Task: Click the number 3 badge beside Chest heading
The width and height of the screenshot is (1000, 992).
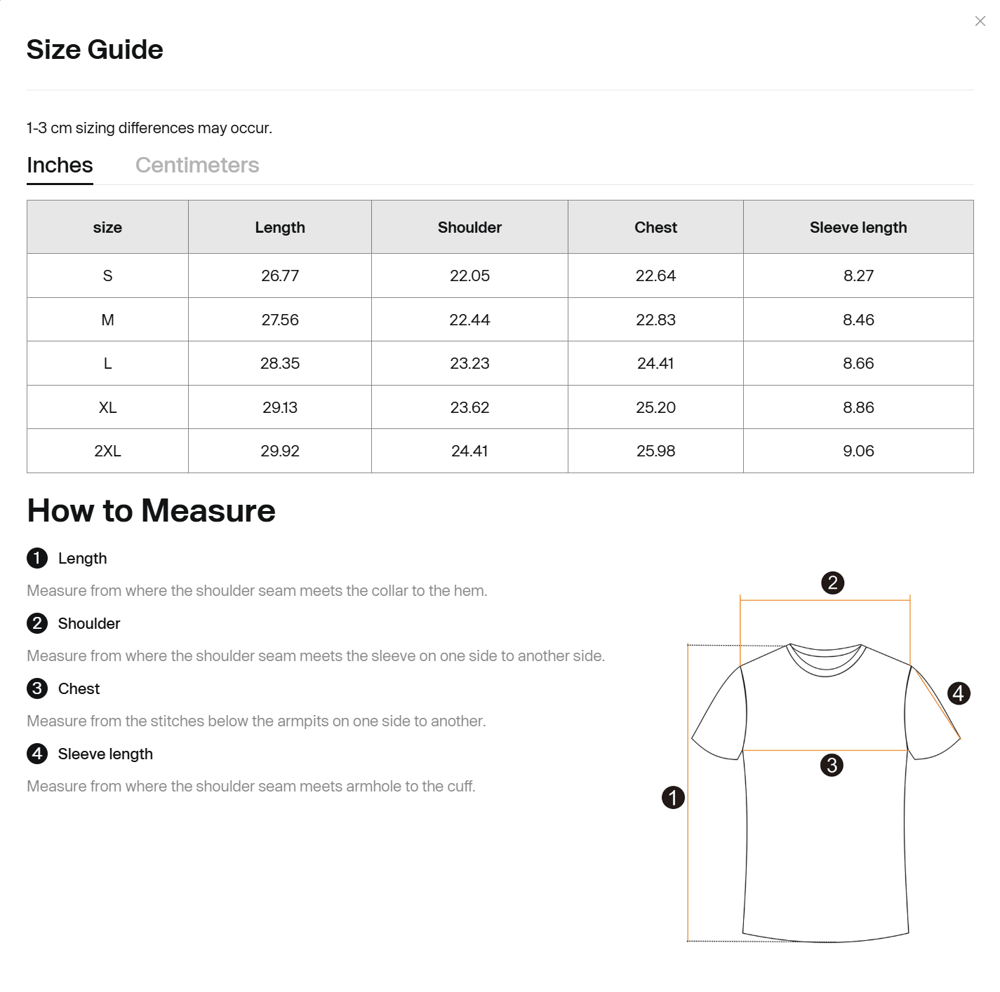Action: (x=37, y=688)
